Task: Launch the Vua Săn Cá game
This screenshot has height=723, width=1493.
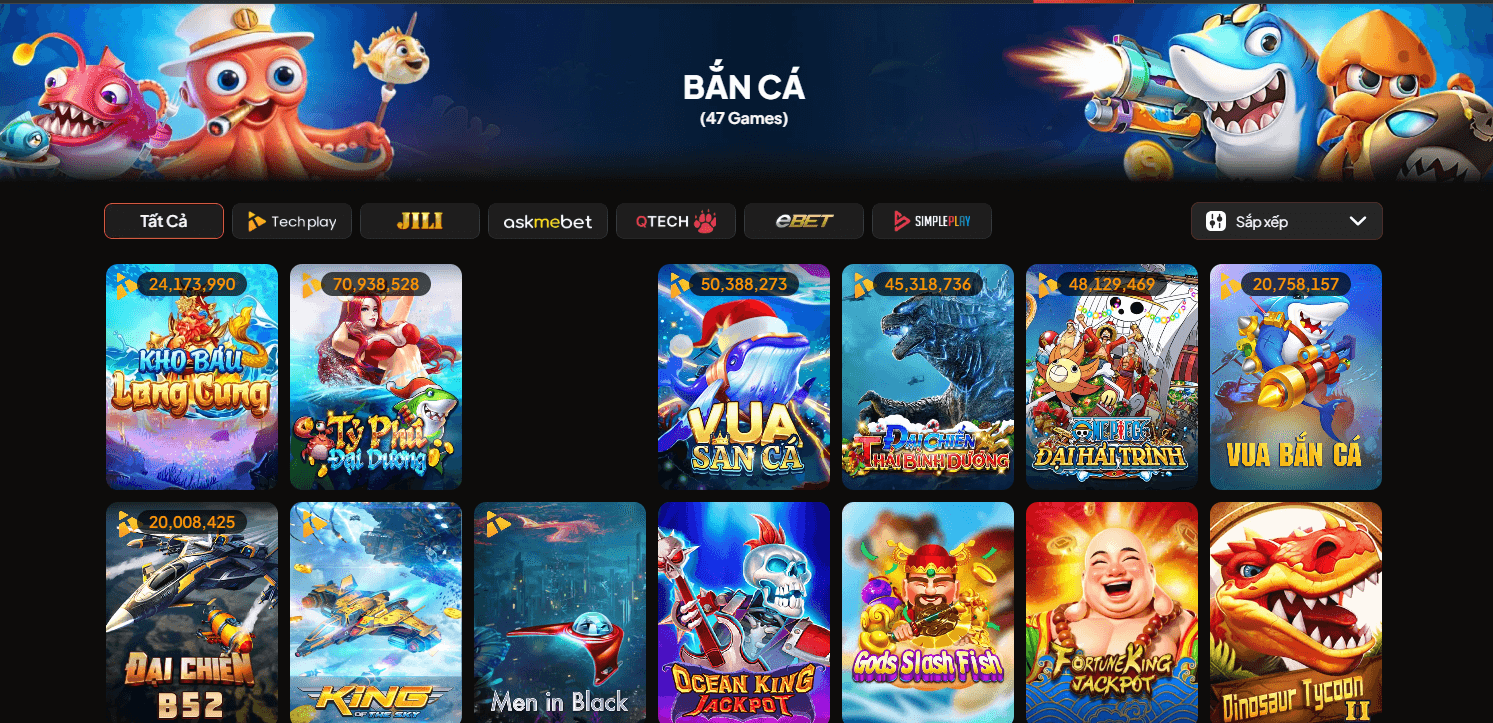Action: tap(744, 377)
